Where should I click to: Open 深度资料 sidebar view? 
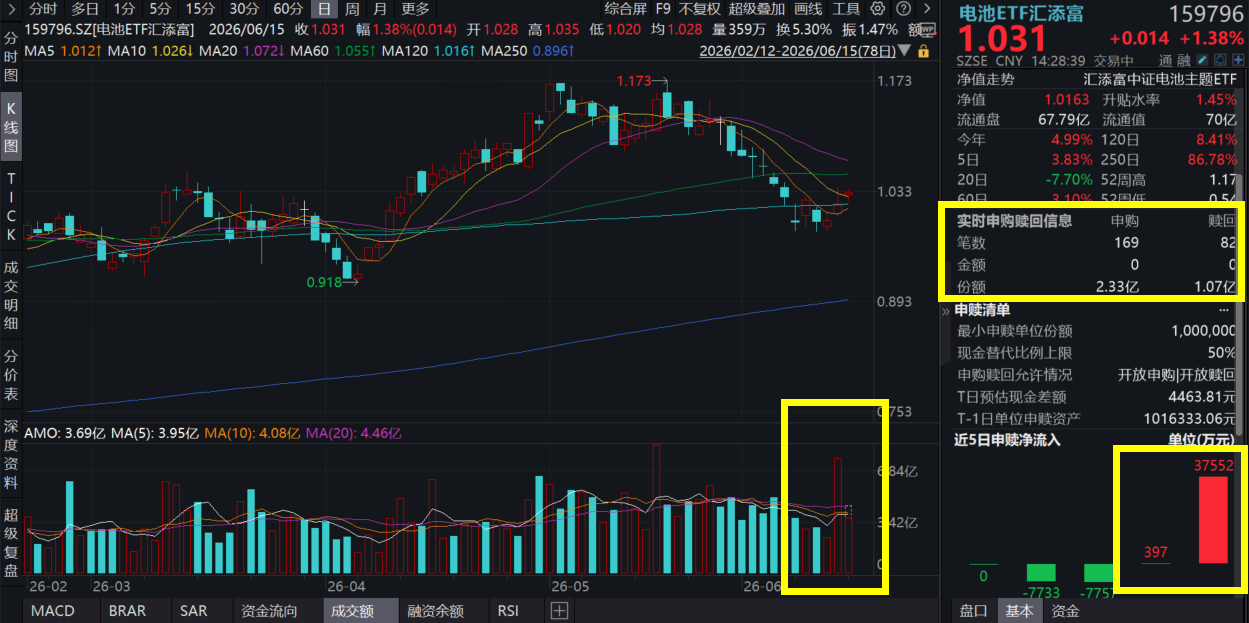[11, 455]
